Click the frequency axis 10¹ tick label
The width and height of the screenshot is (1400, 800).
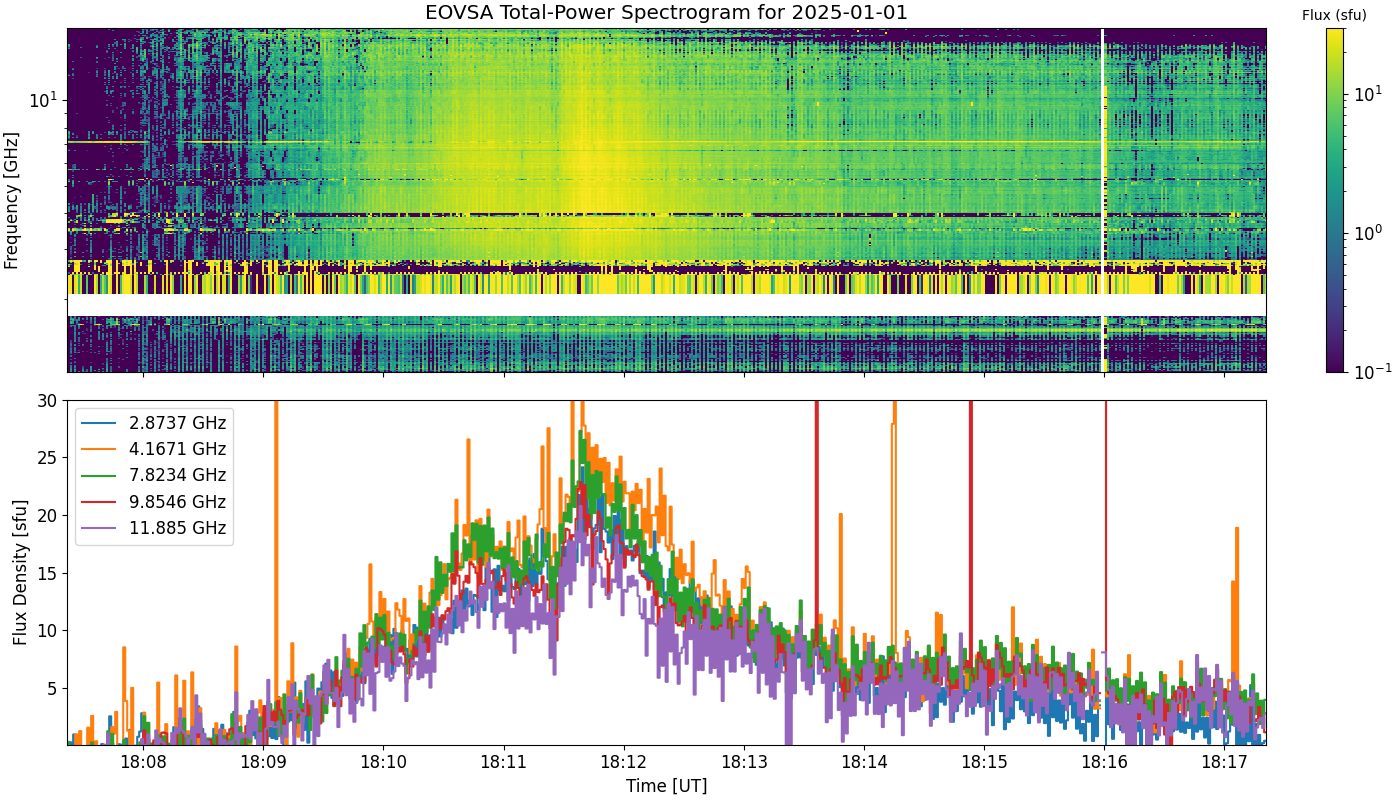(x=44, y=100)
